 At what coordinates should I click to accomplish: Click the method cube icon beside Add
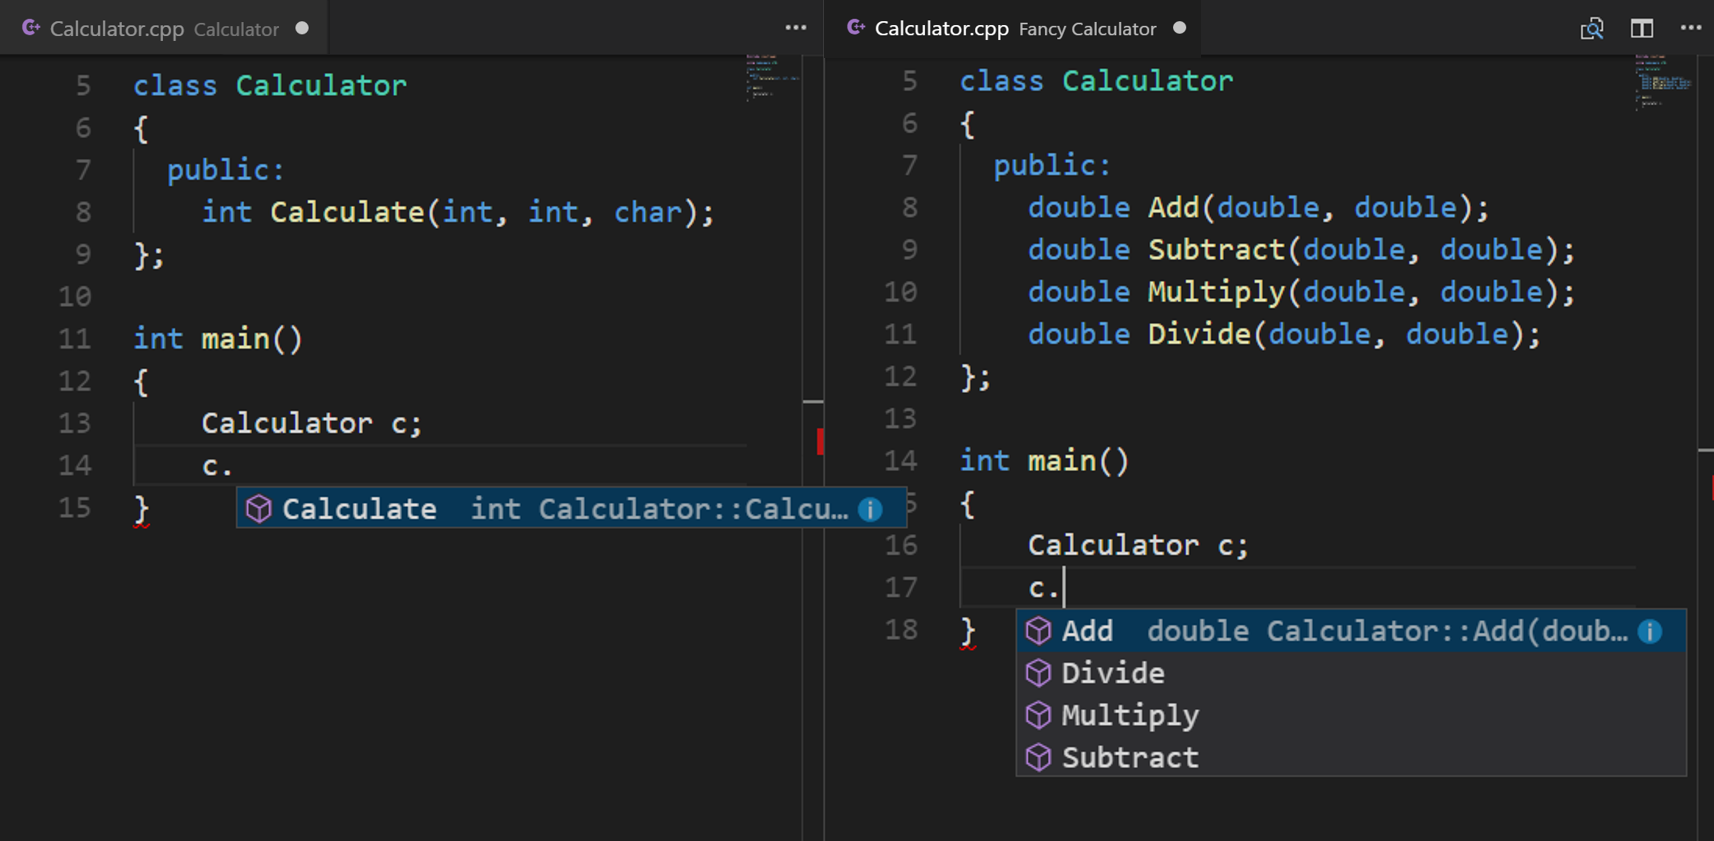point(1039,631)
